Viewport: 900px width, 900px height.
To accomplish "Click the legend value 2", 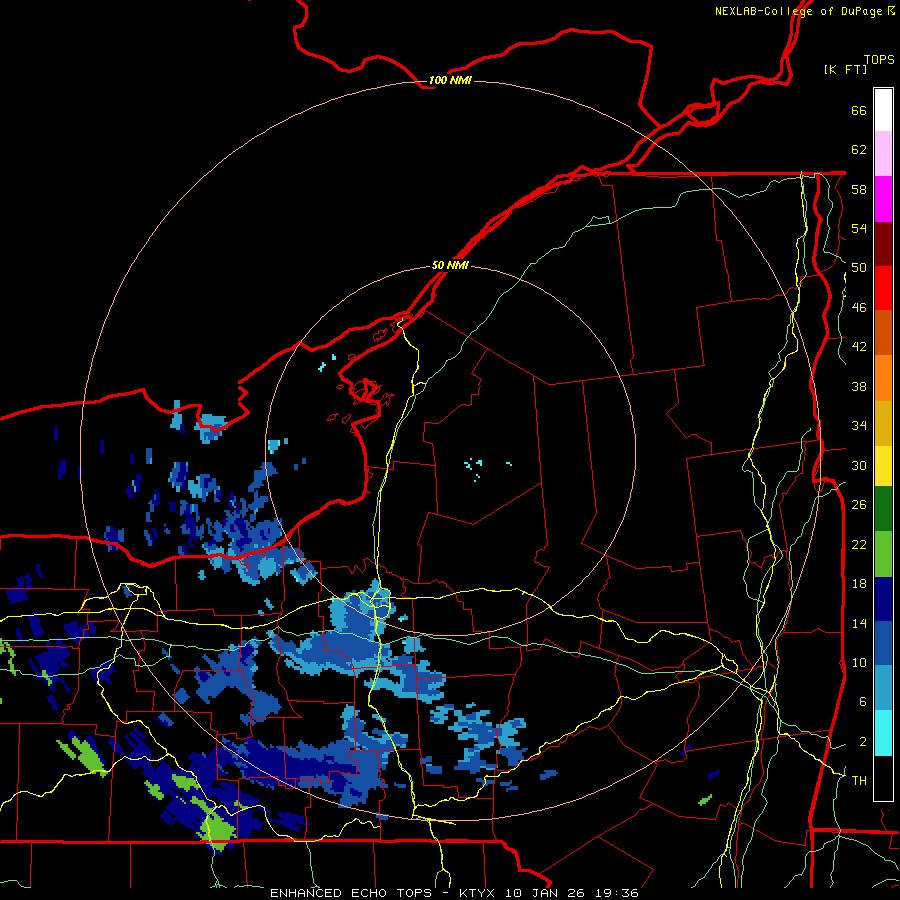I will pyautogui.click(x=863, y=741).
